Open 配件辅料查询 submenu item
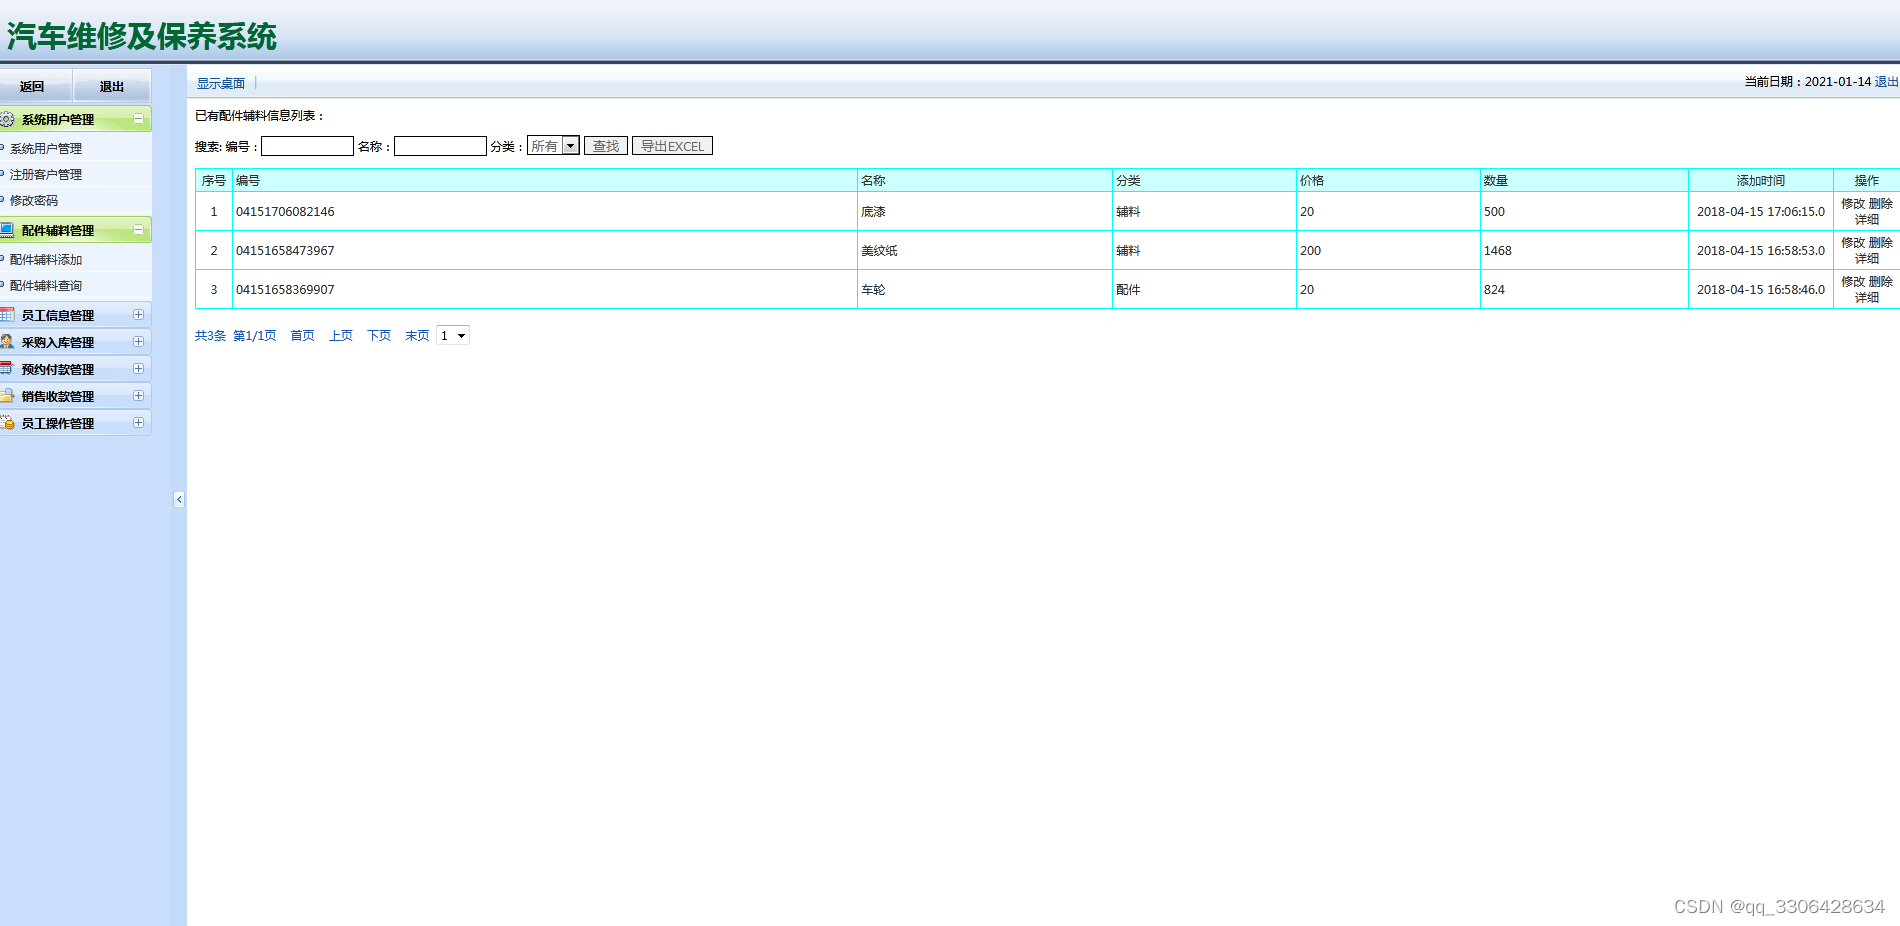Image resolution: width=1900 pixels, height=926 pixels. pyautogui.click(x=46, y=286)
